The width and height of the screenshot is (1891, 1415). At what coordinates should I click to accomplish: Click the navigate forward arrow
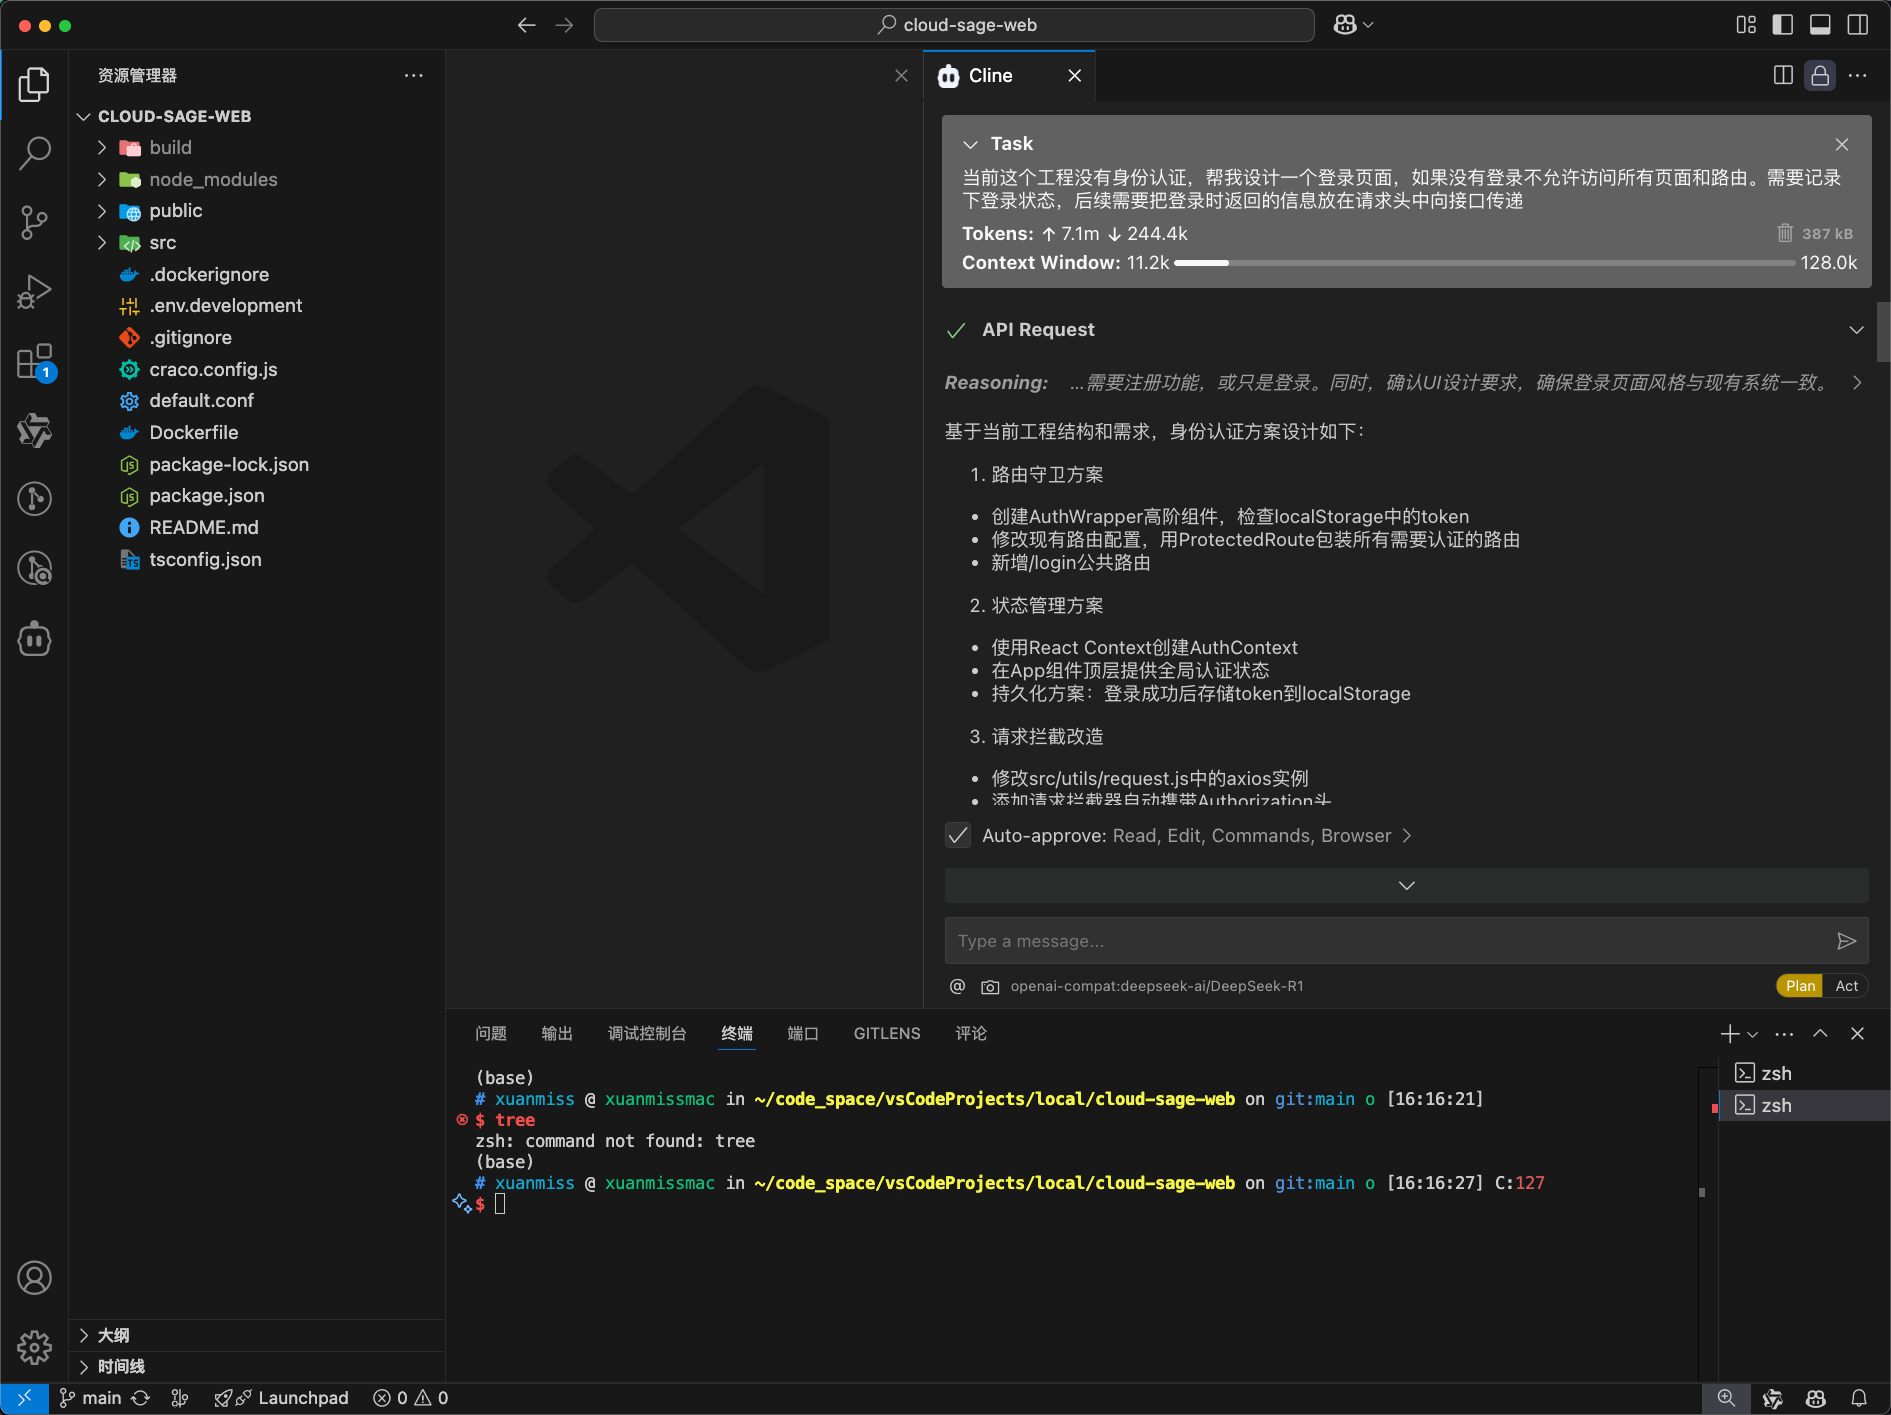(x=564, y=25)
